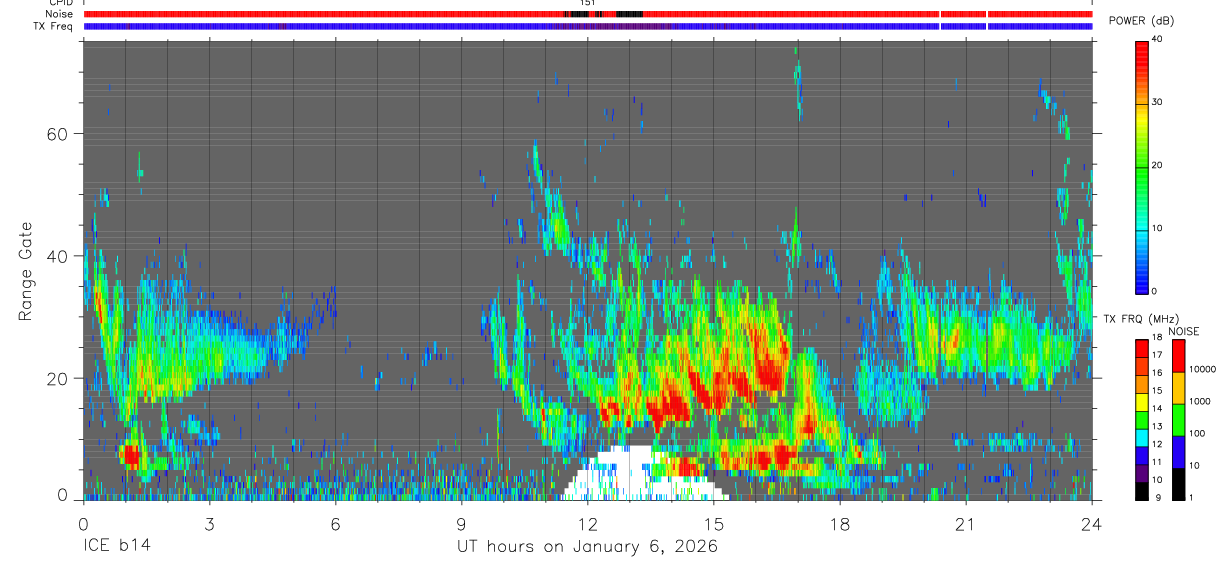Screen dimensions: 1228x567
Task: Click the "6" hour tick on the time axis
Action: pyautogui.click(x=335, y=523)
